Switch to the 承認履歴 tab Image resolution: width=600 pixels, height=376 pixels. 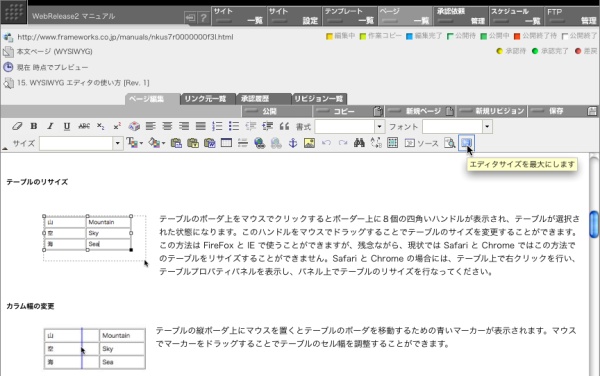point(264,99)
